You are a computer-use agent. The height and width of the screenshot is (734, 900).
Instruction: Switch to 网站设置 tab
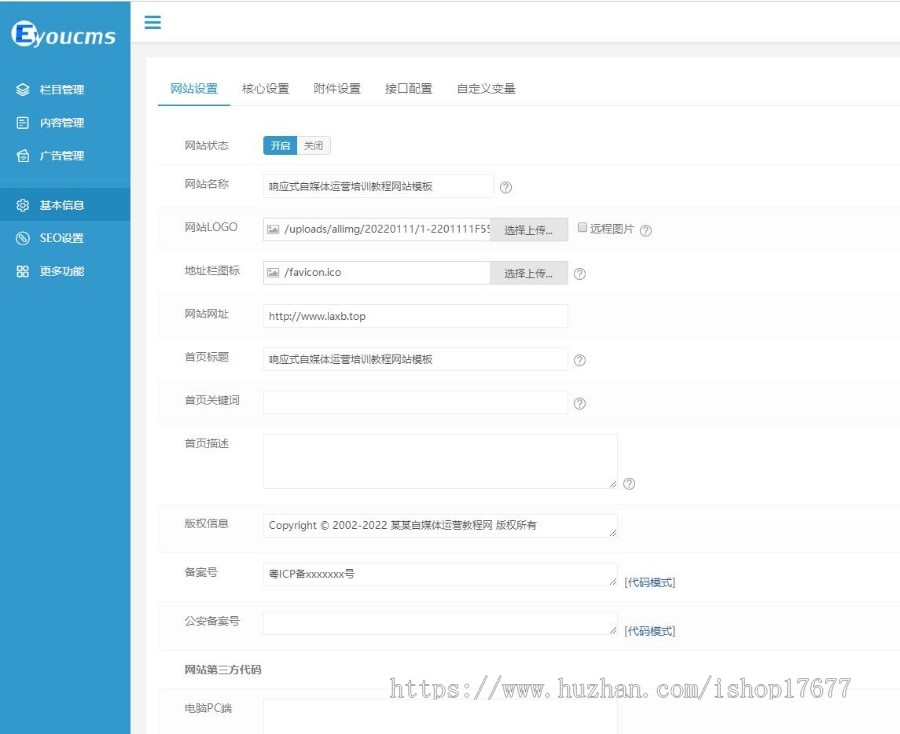click(x=194, y=88)
